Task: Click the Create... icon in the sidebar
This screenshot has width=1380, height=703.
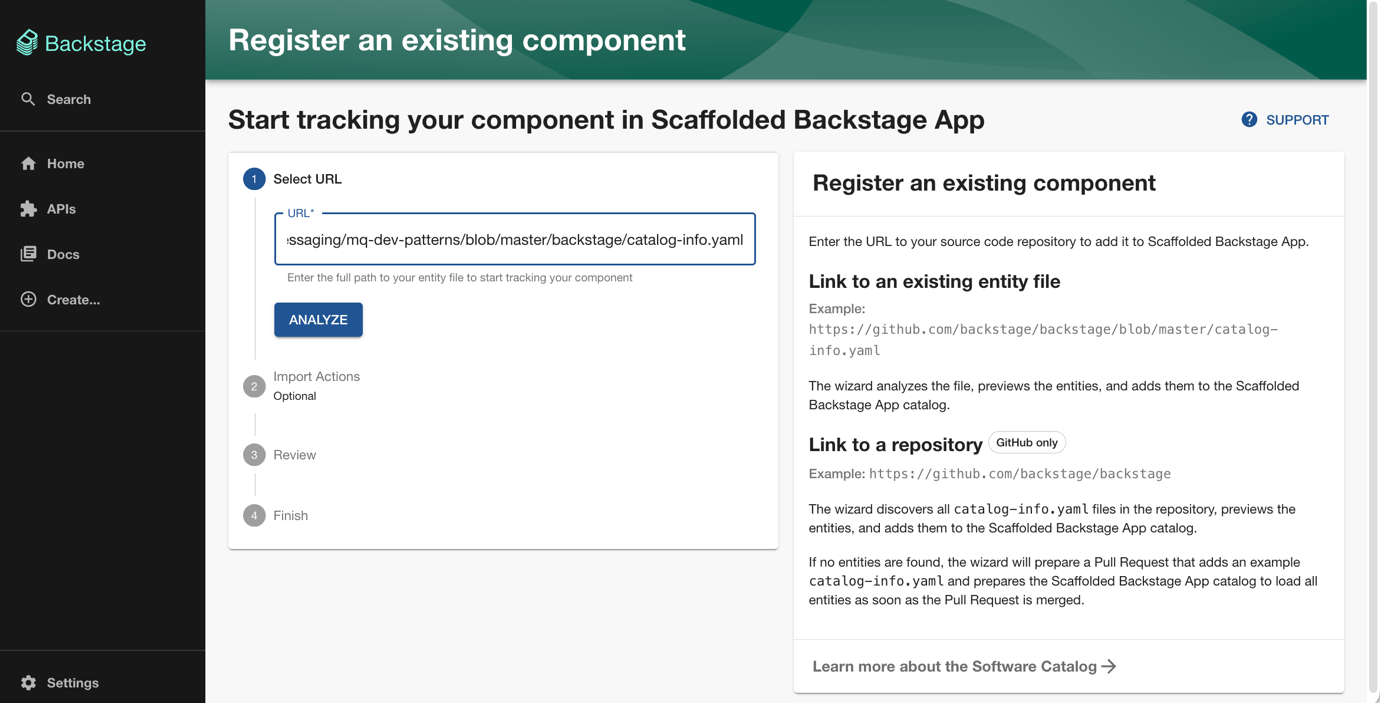Action: pyautogui.click(x=27, y=299)
